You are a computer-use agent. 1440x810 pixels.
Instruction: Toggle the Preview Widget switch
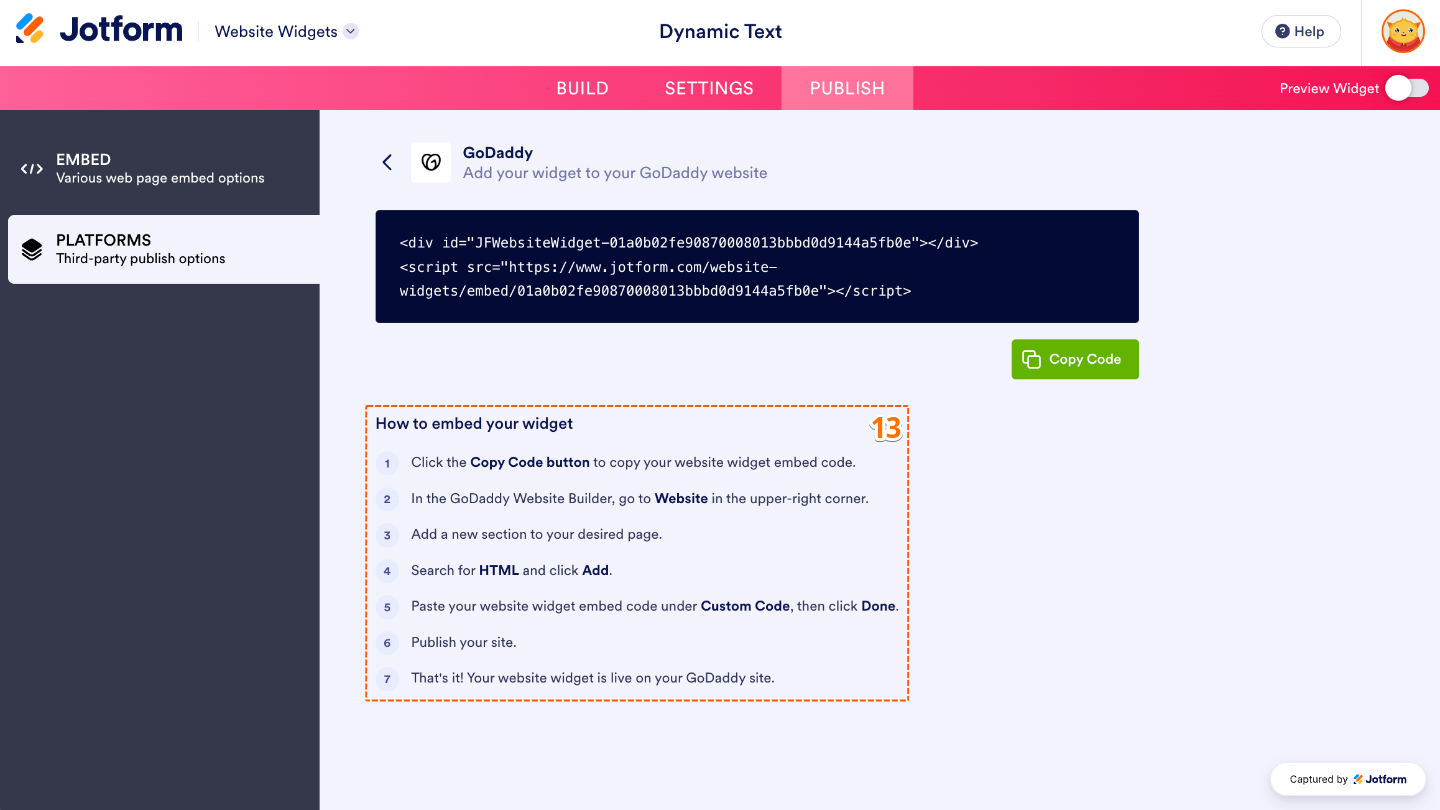coord(1407,88)
